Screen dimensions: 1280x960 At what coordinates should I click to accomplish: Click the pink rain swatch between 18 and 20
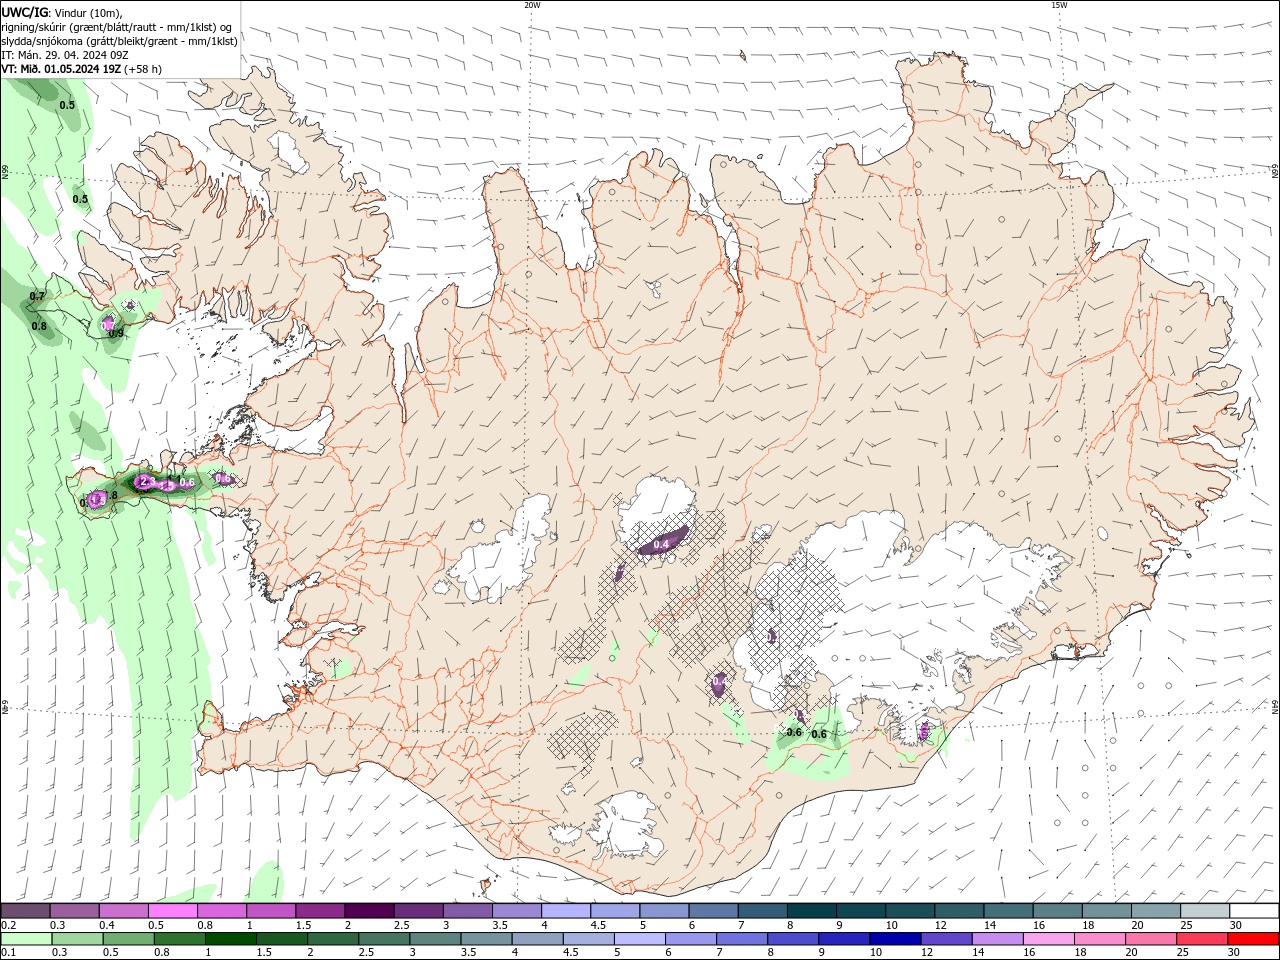[x=1098, y=939]
